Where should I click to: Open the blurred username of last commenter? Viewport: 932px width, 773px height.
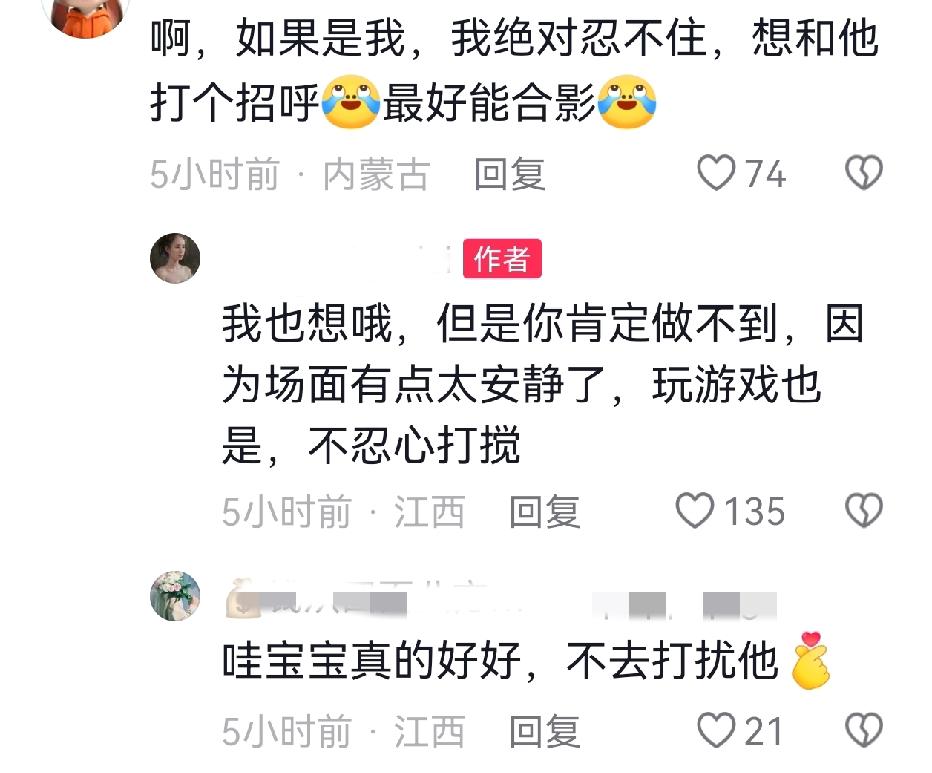pos(501,602)
